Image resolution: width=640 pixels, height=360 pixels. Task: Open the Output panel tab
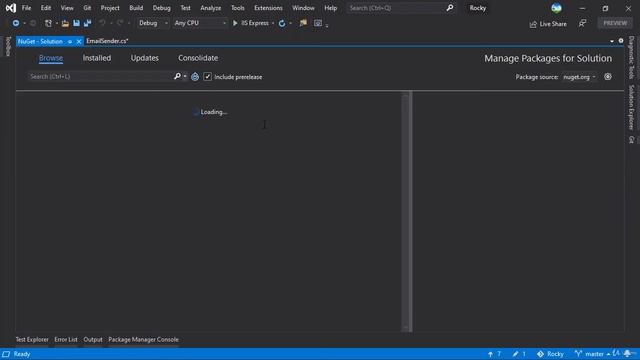point(93,340)
